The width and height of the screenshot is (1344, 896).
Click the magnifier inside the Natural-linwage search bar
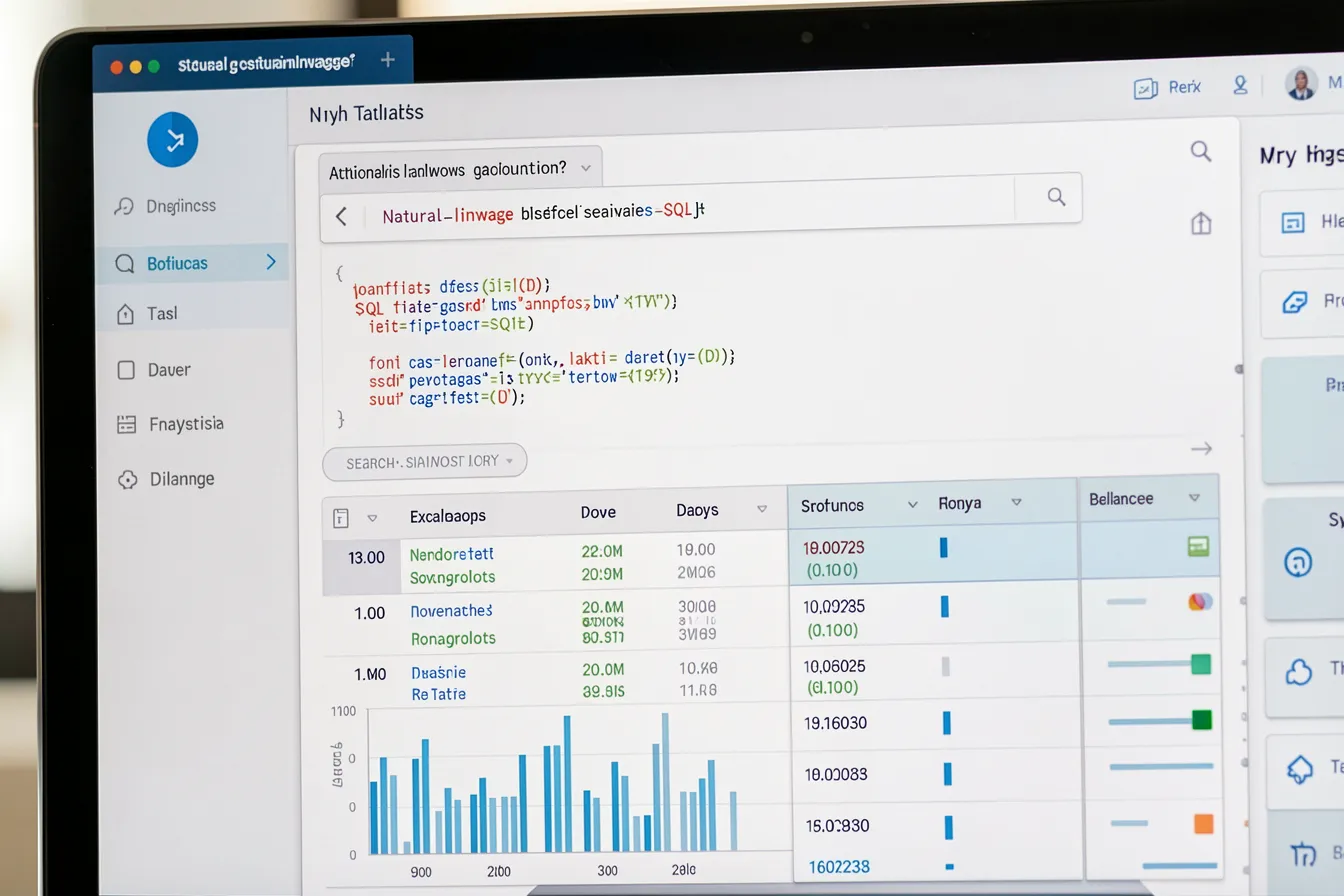pos(1056,197)
